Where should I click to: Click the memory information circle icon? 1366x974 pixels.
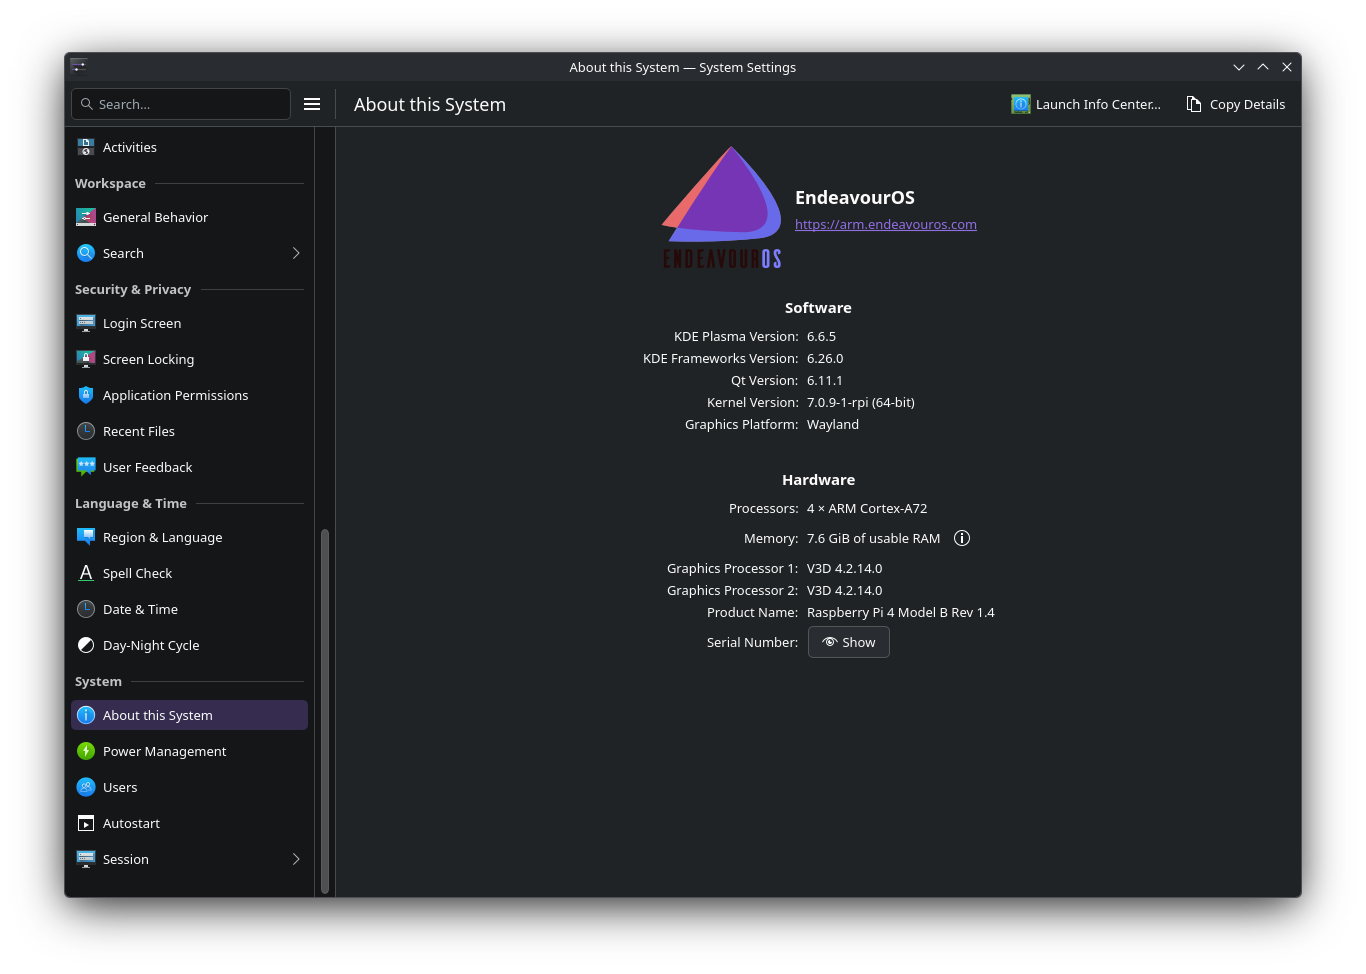pyautogui.click(x=962, y=538)
